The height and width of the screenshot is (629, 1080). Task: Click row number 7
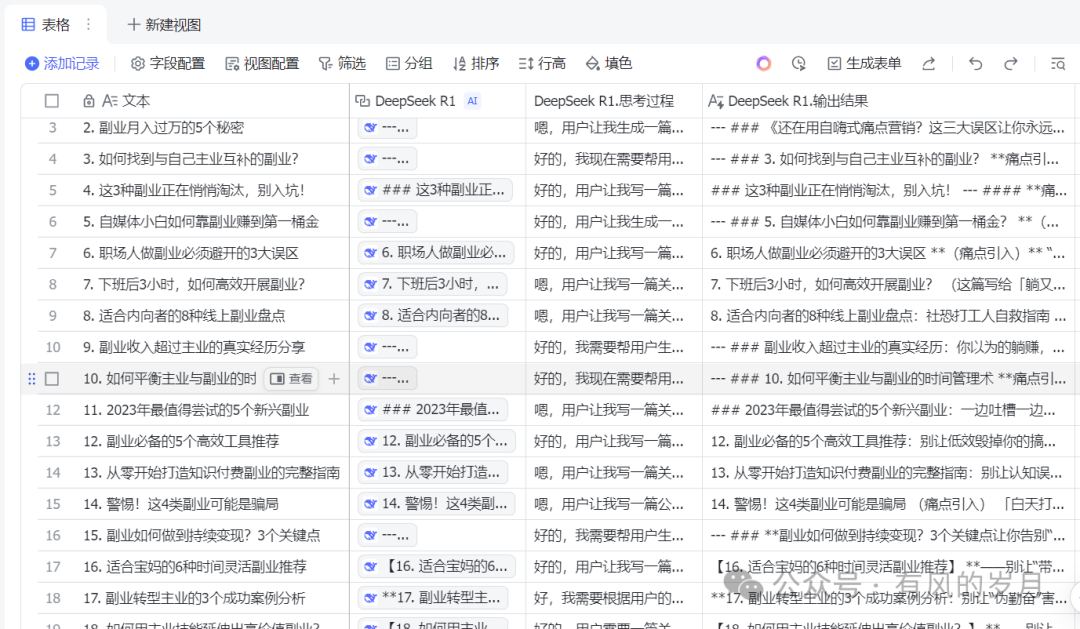point(52,253)
